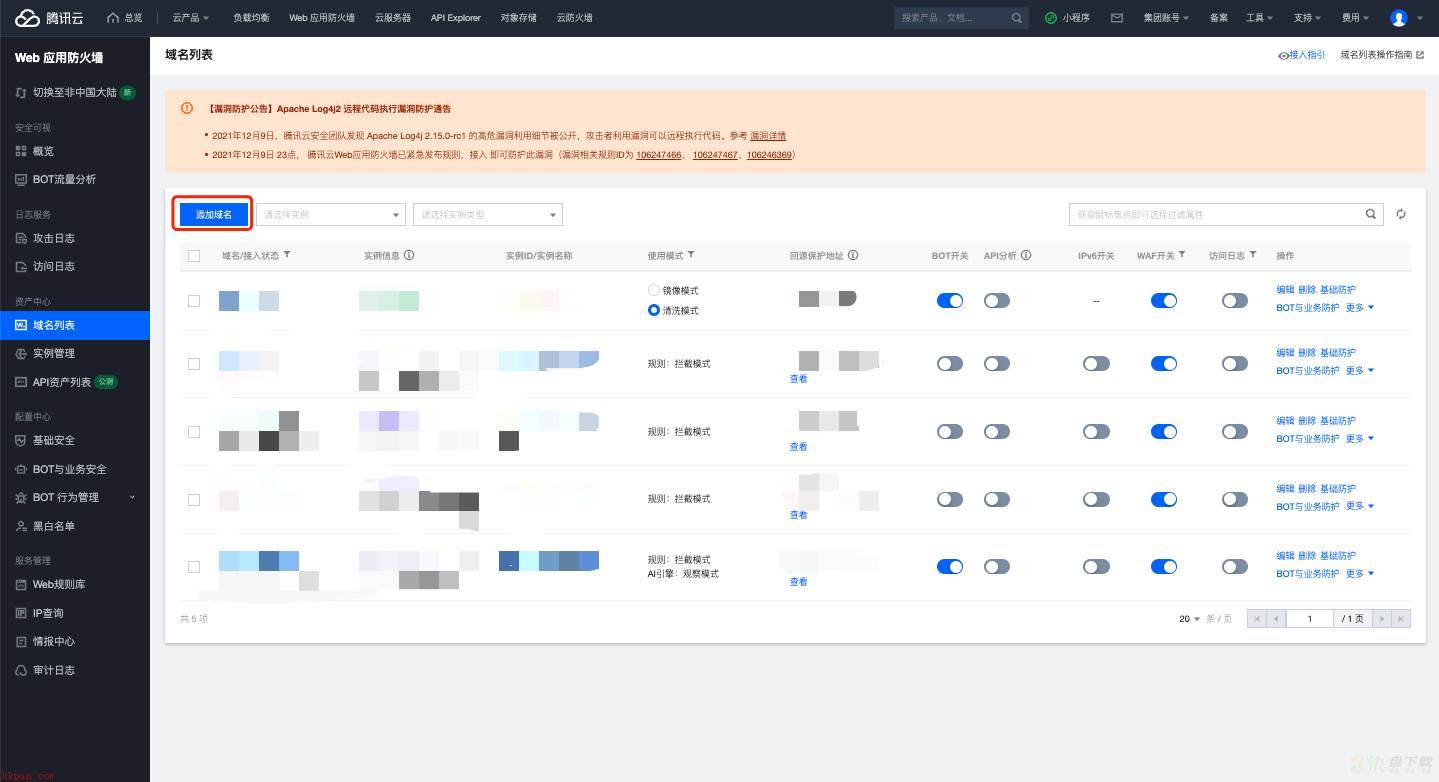
Task: Click the API分析 info icon
Action: coord(1026,255)
